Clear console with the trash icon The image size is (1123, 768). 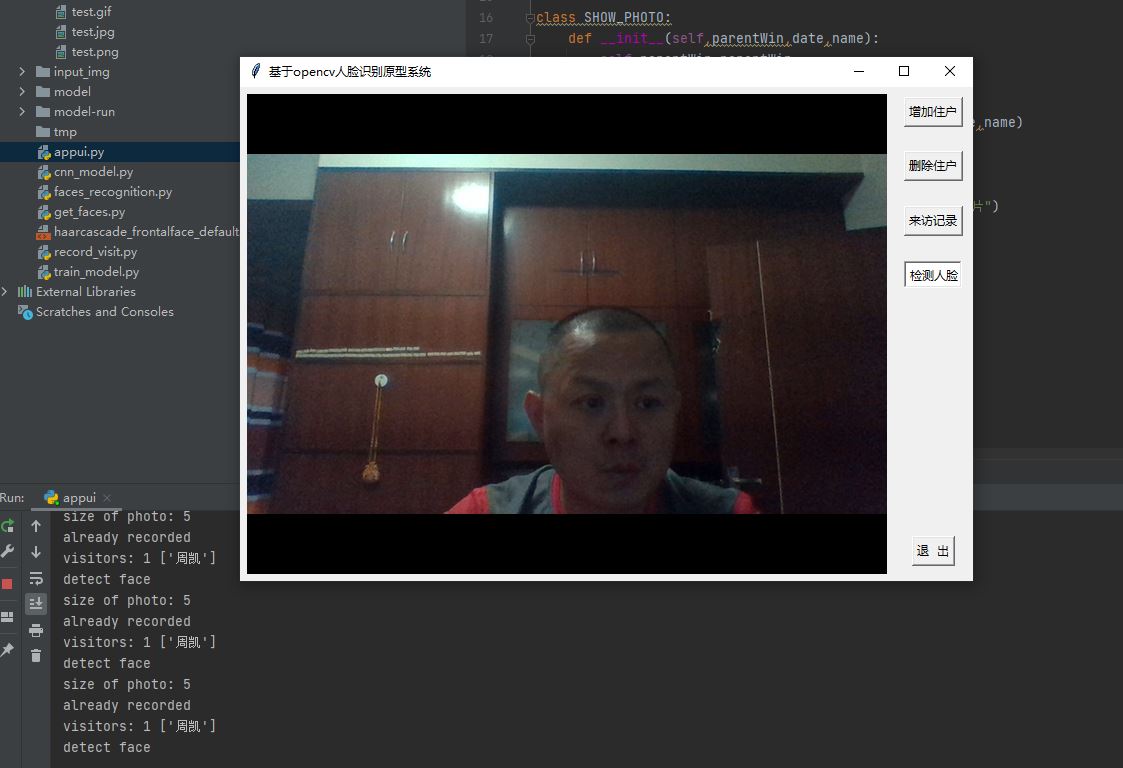(x=36, y=656)
